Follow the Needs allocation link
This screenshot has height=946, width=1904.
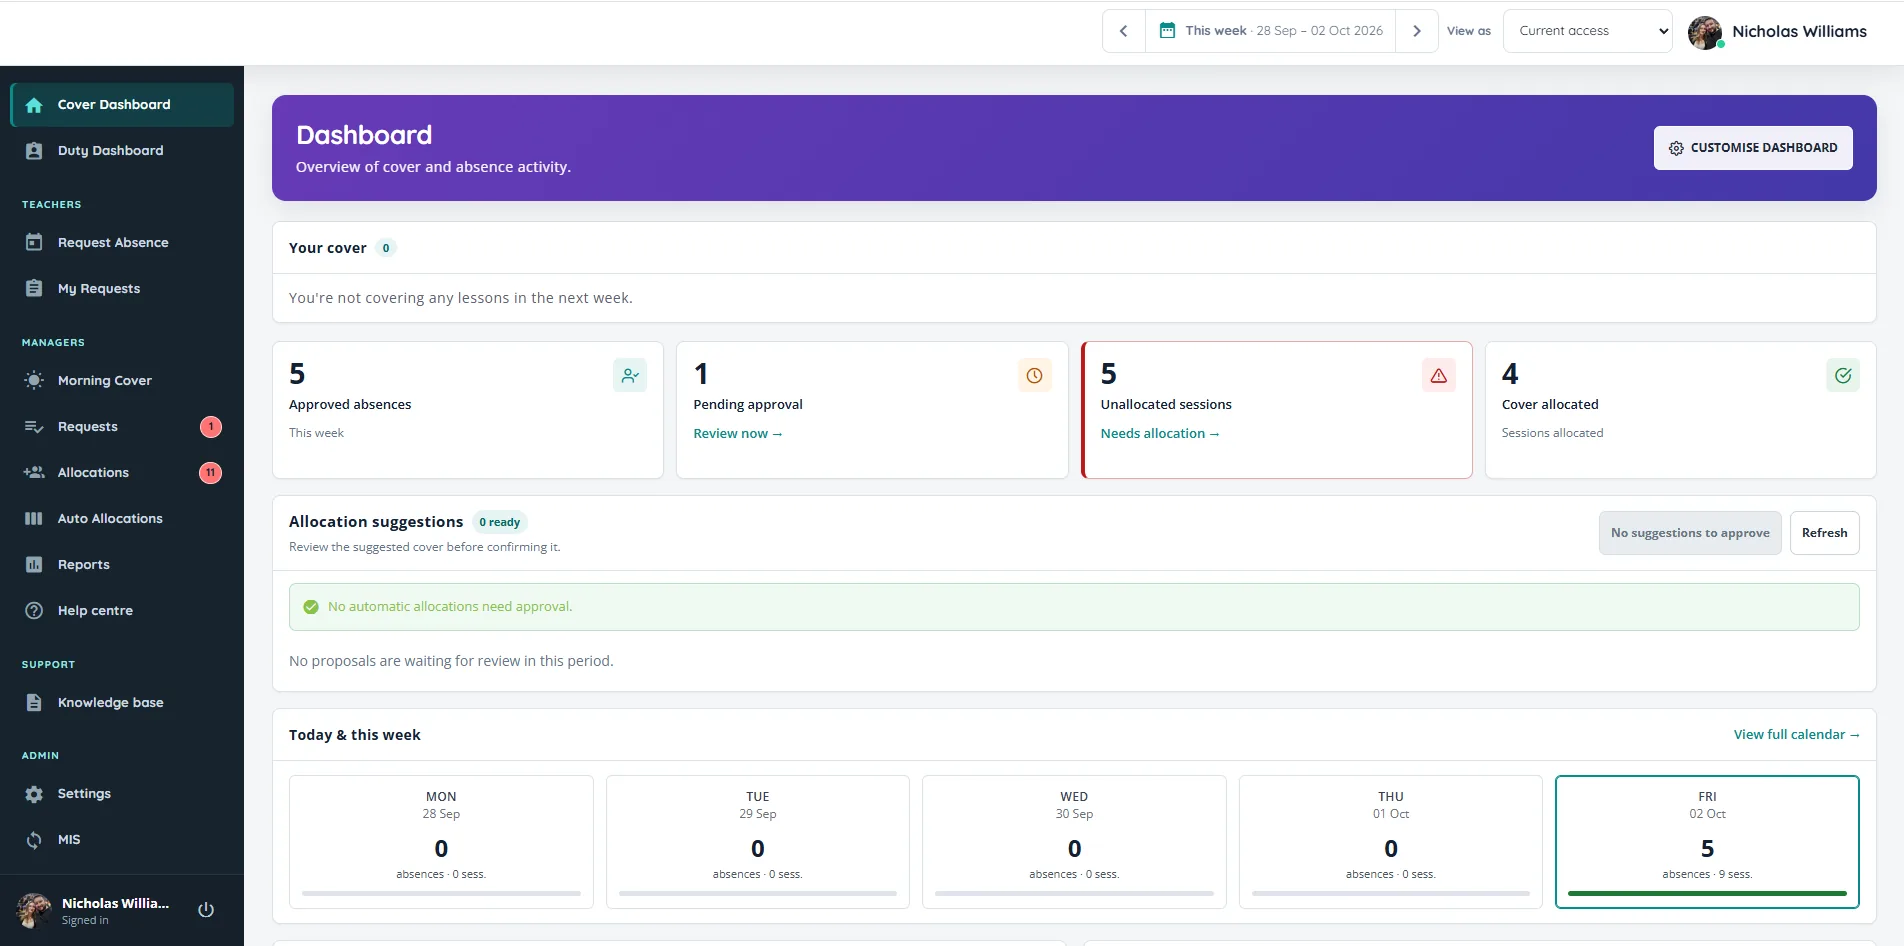(1160, 433)
